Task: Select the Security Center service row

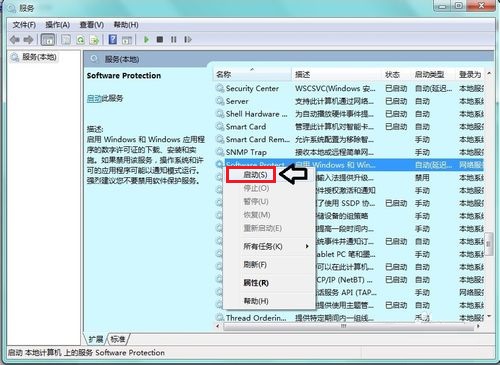Action: 349,88
